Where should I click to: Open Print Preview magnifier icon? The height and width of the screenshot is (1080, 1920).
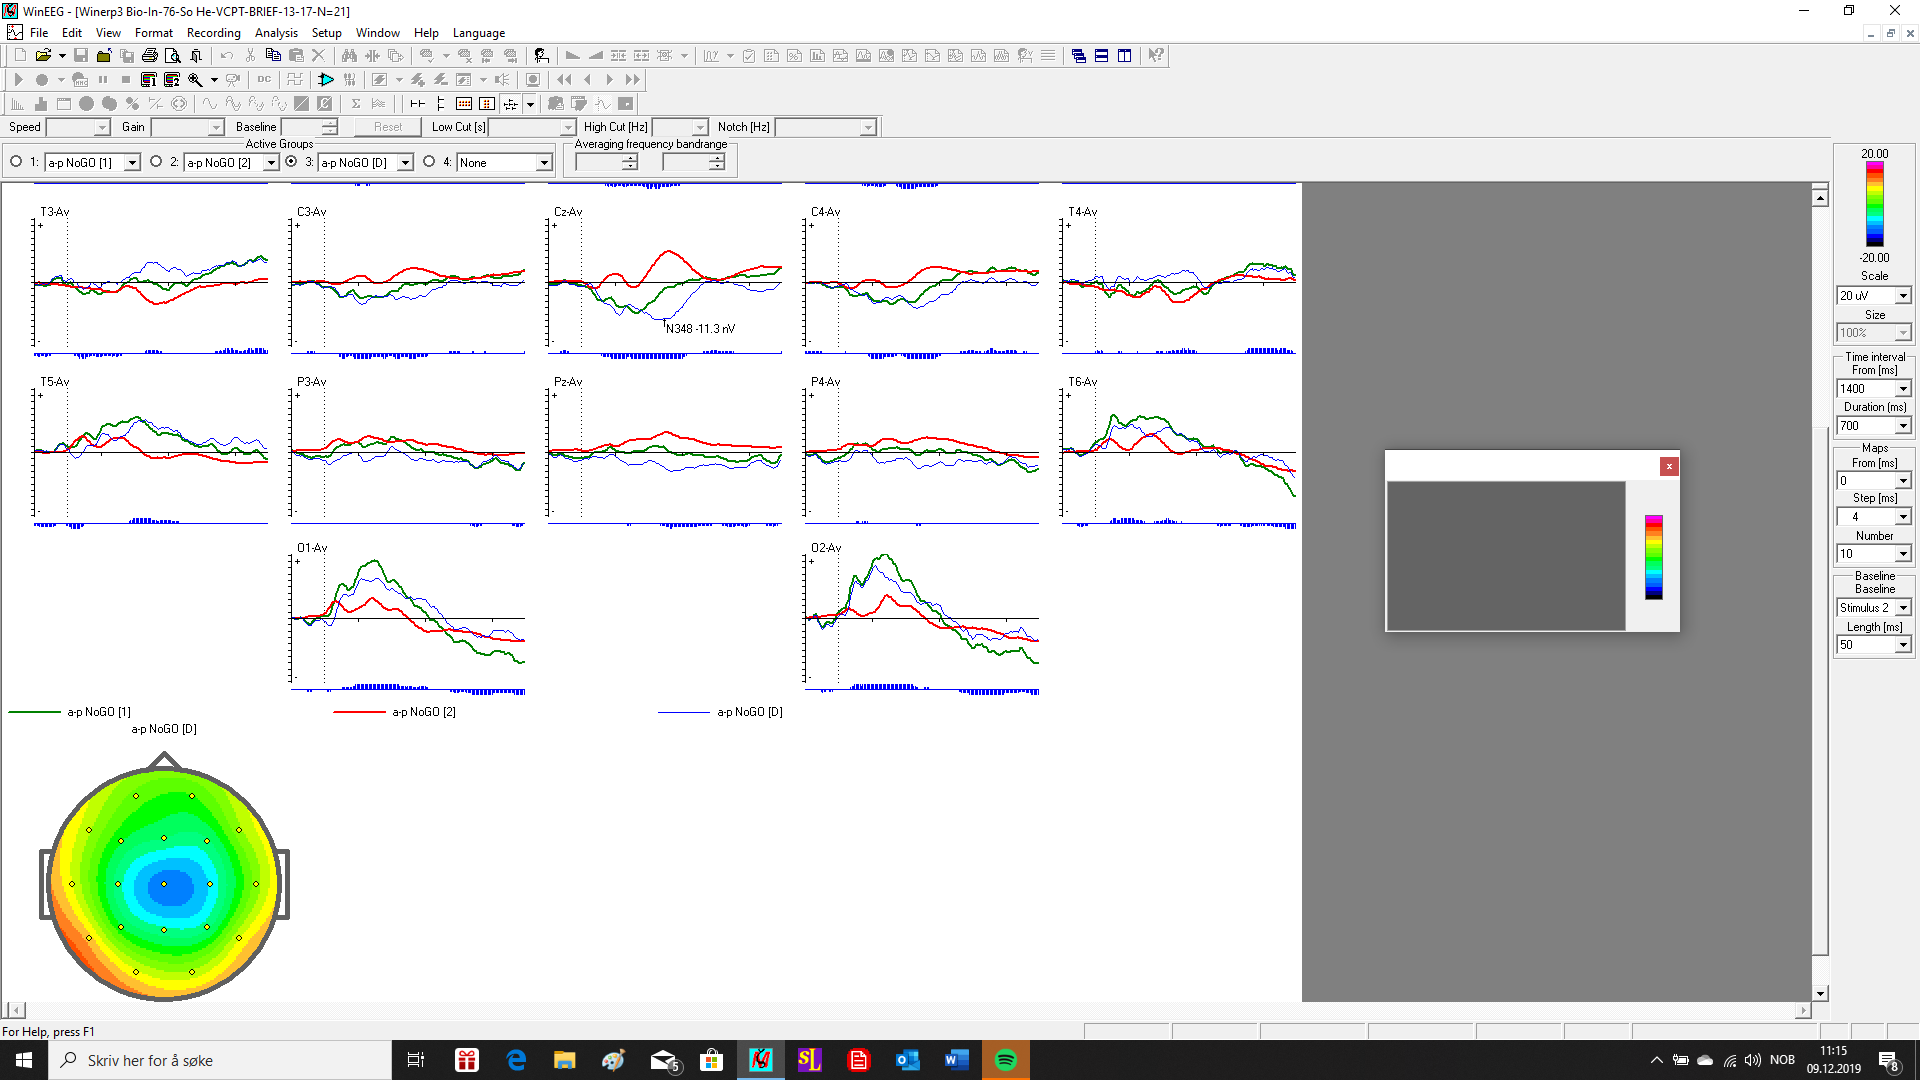[172, 56]
